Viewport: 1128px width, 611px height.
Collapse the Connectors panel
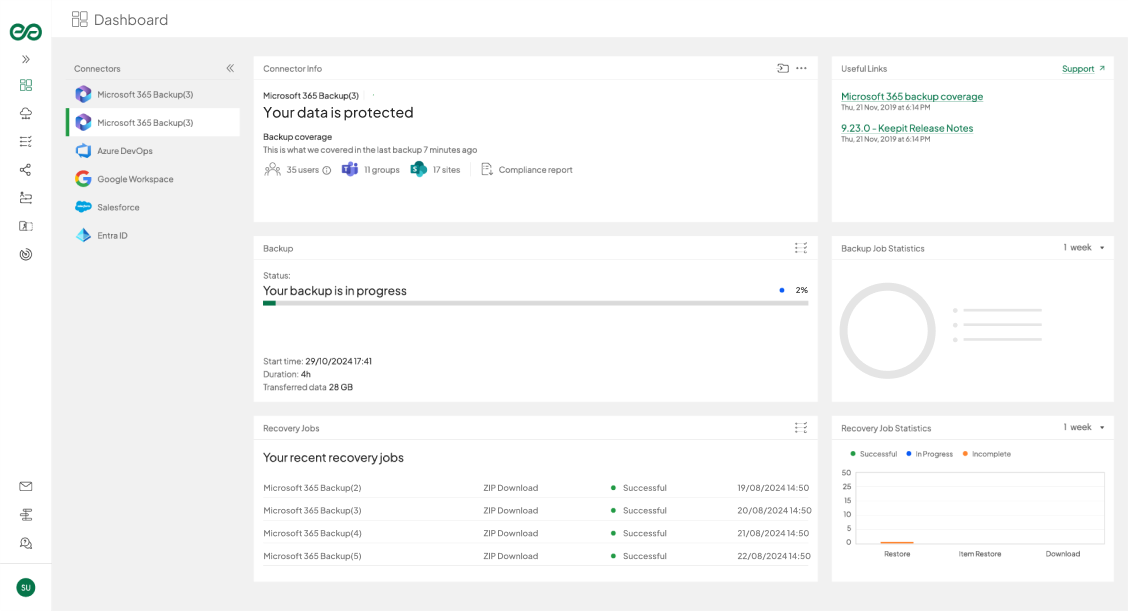230,68
